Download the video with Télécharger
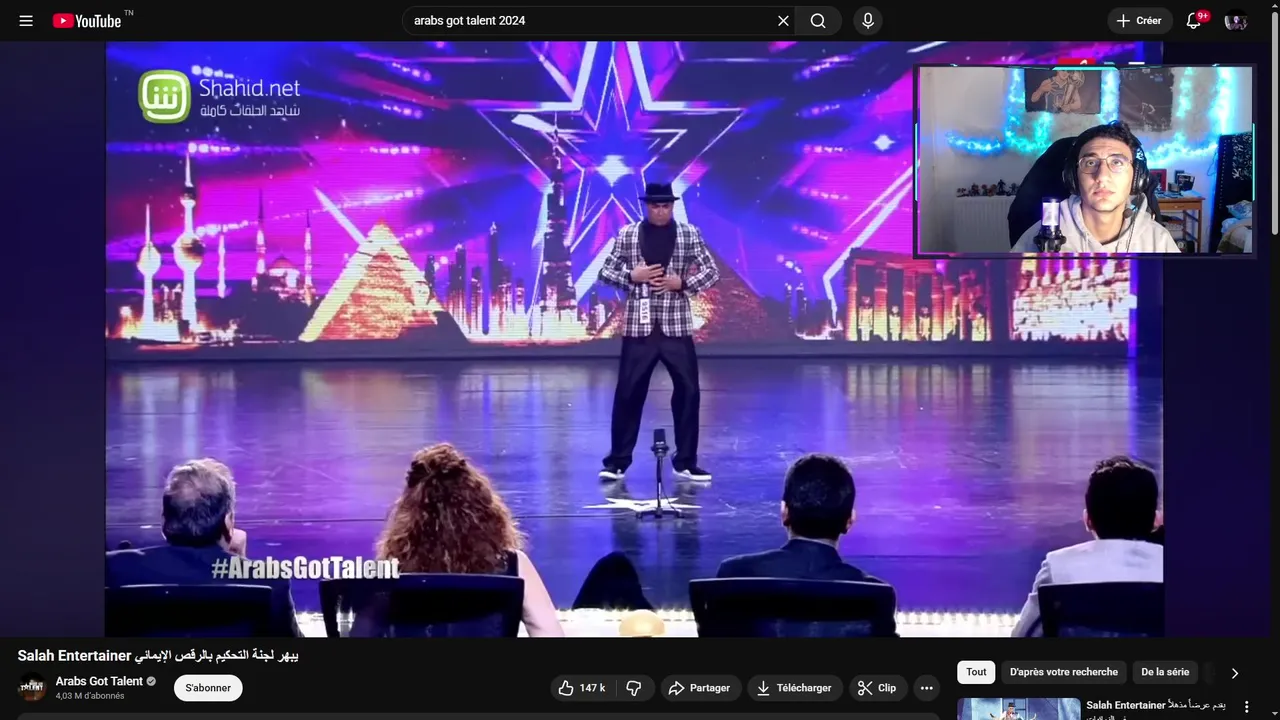The height and width of the screenshot is (720, 1280). coord(794,688)
